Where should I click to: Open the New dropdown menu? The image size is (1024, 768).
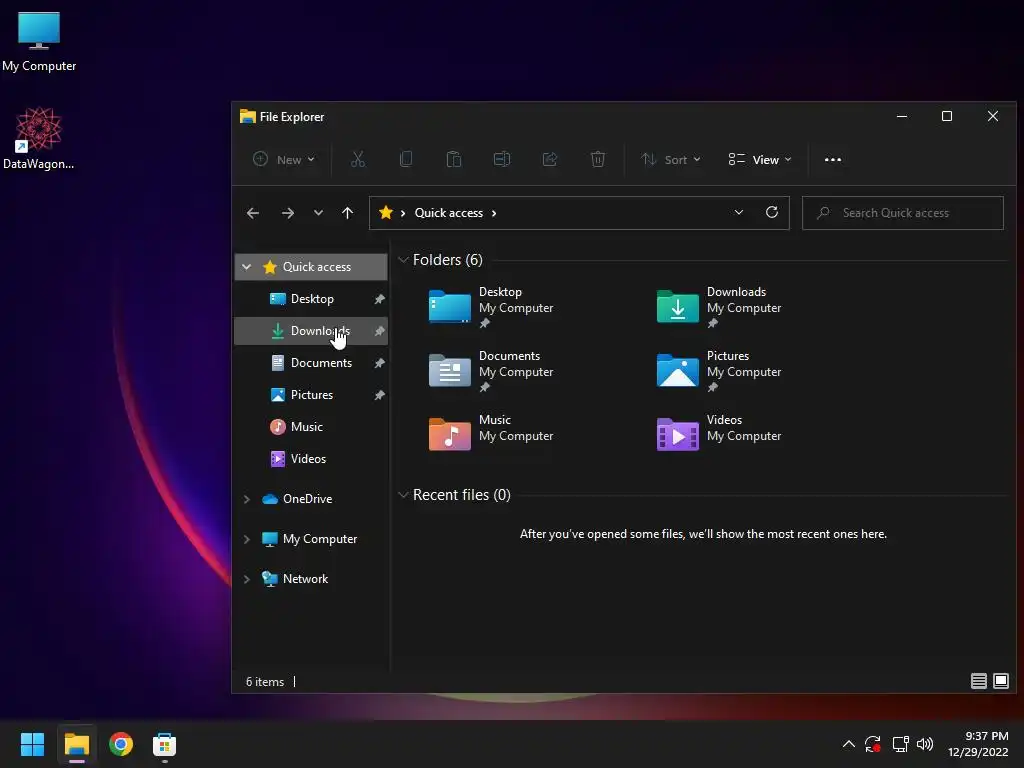click(x=283, y=159)
